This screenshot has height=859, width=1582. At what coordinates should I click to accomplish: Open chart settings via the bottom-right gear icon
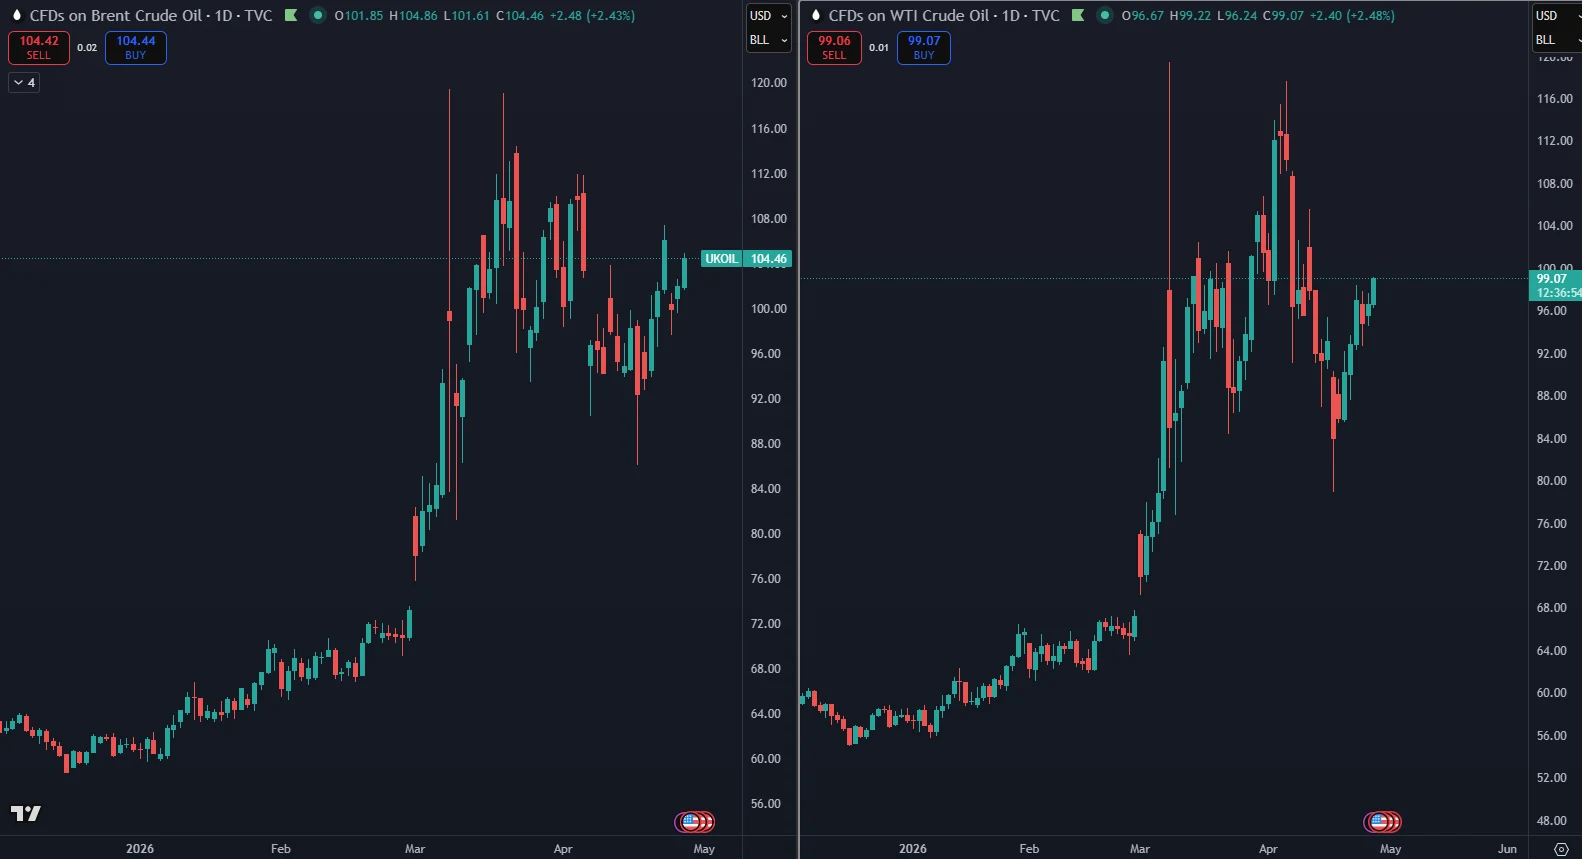tap(1561, 849)
